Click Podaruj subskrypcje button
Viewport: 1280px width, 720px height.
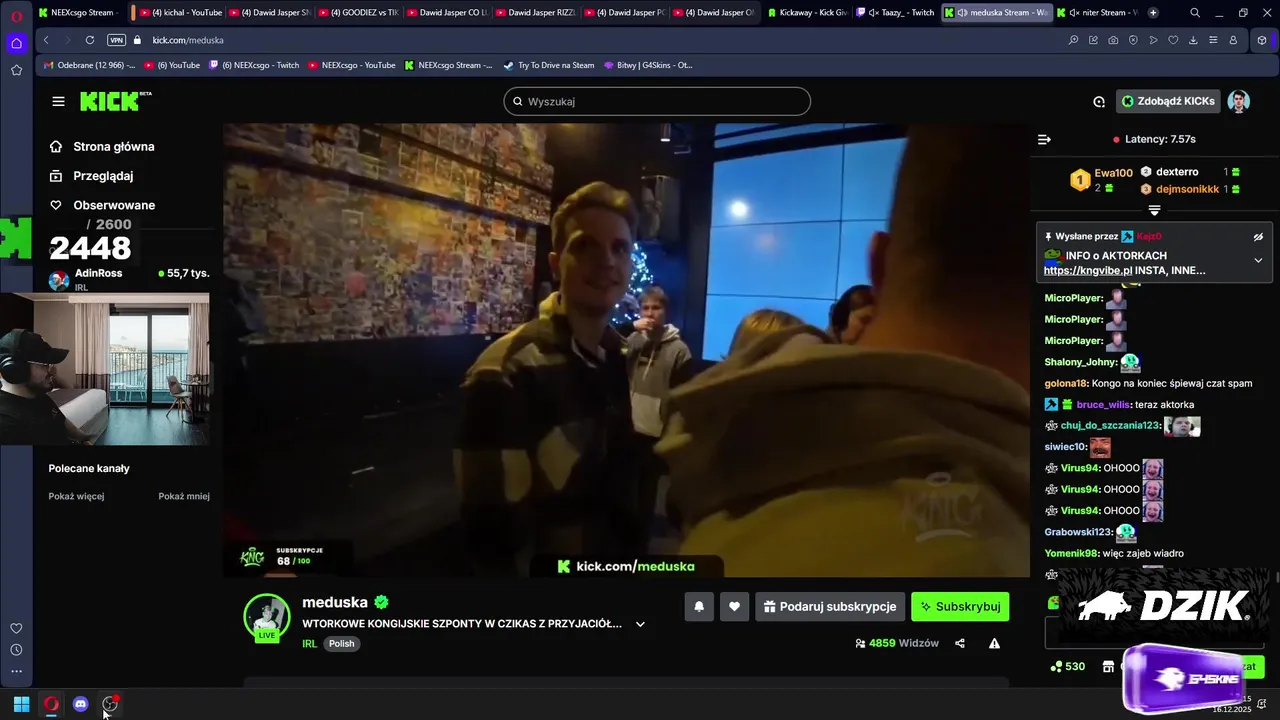tap(830, 606)
